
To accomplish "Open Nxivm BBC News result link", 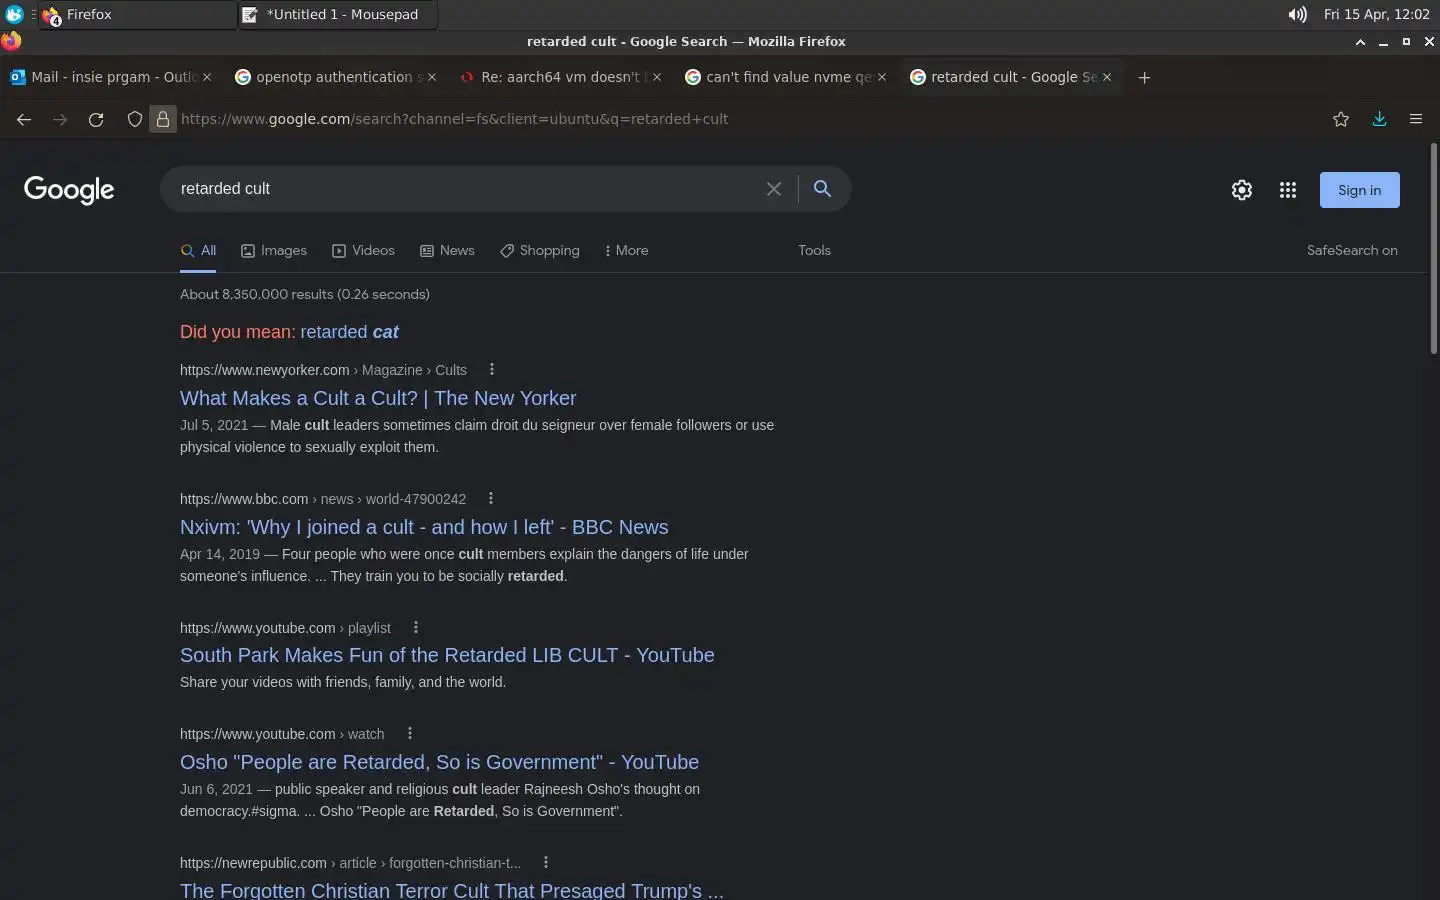I will click(x=424, y=527).
